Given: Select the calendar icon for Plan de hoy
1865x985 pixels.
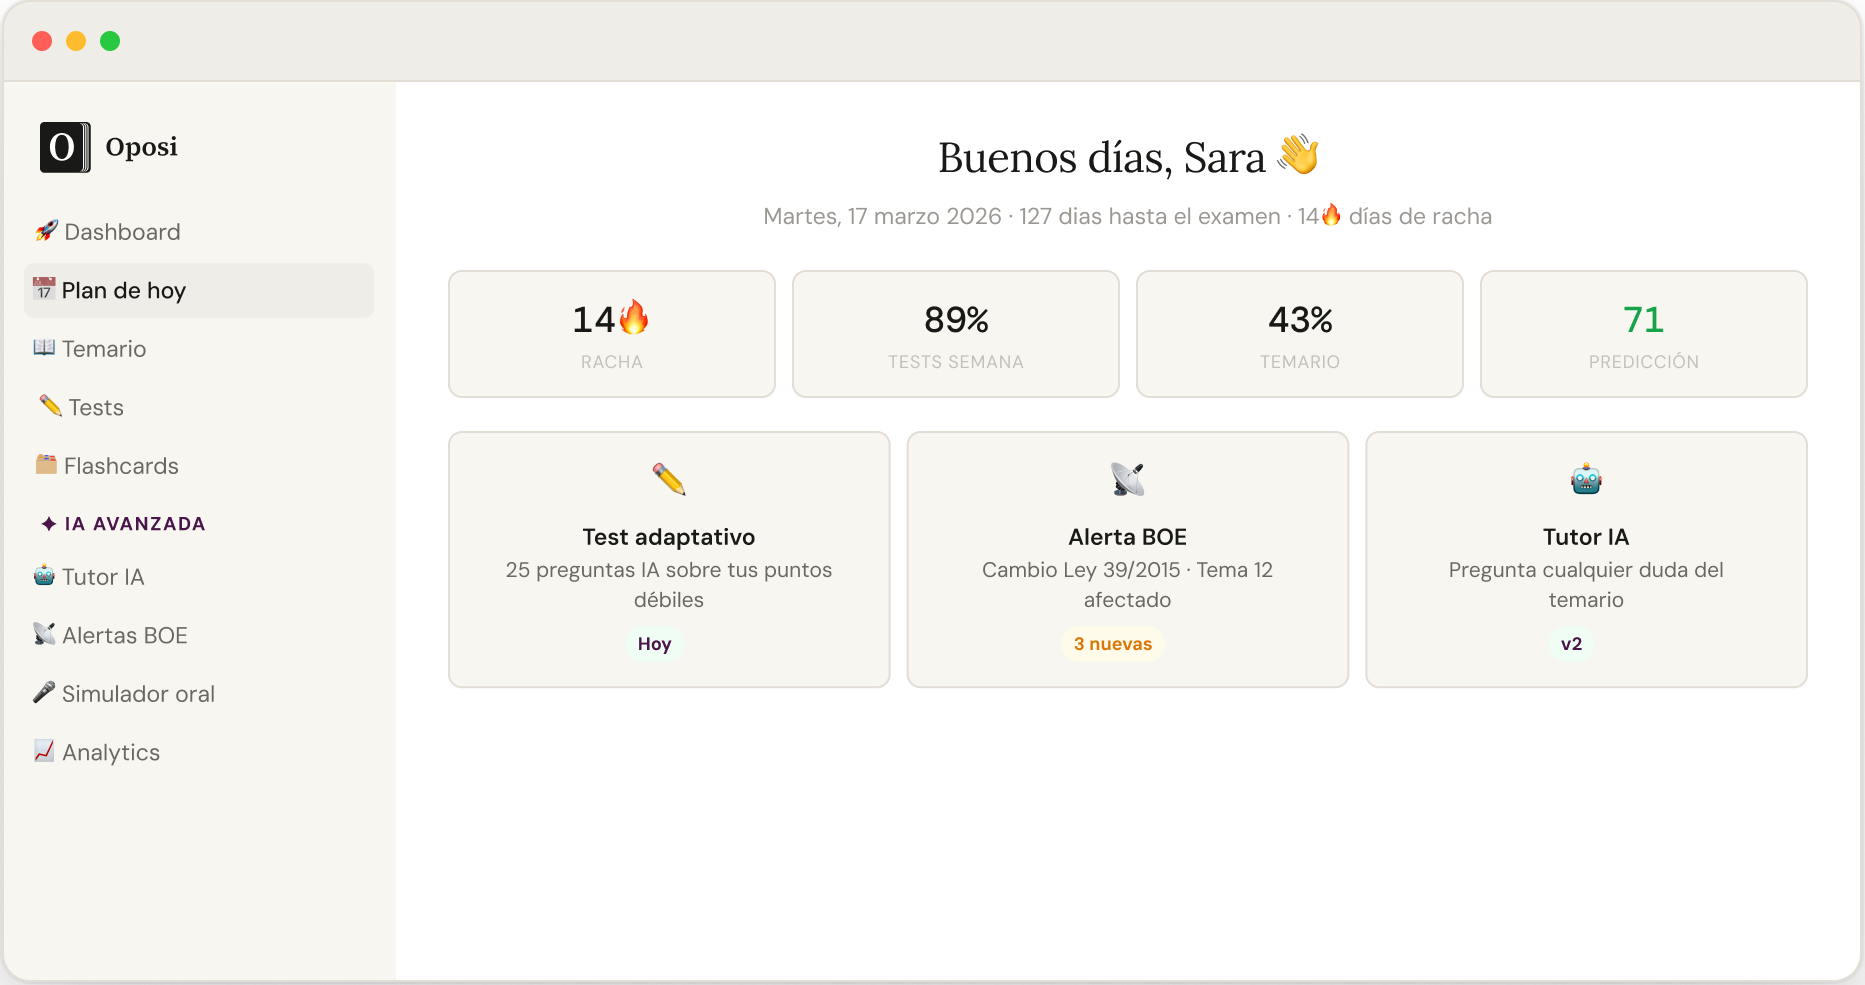Looking at the screenshot, I should pos(44,290).
